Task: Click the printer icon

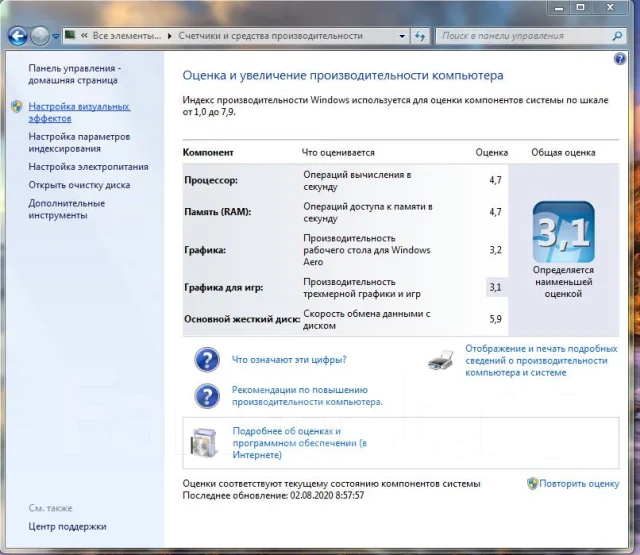Action: click(x=441, y=360)
